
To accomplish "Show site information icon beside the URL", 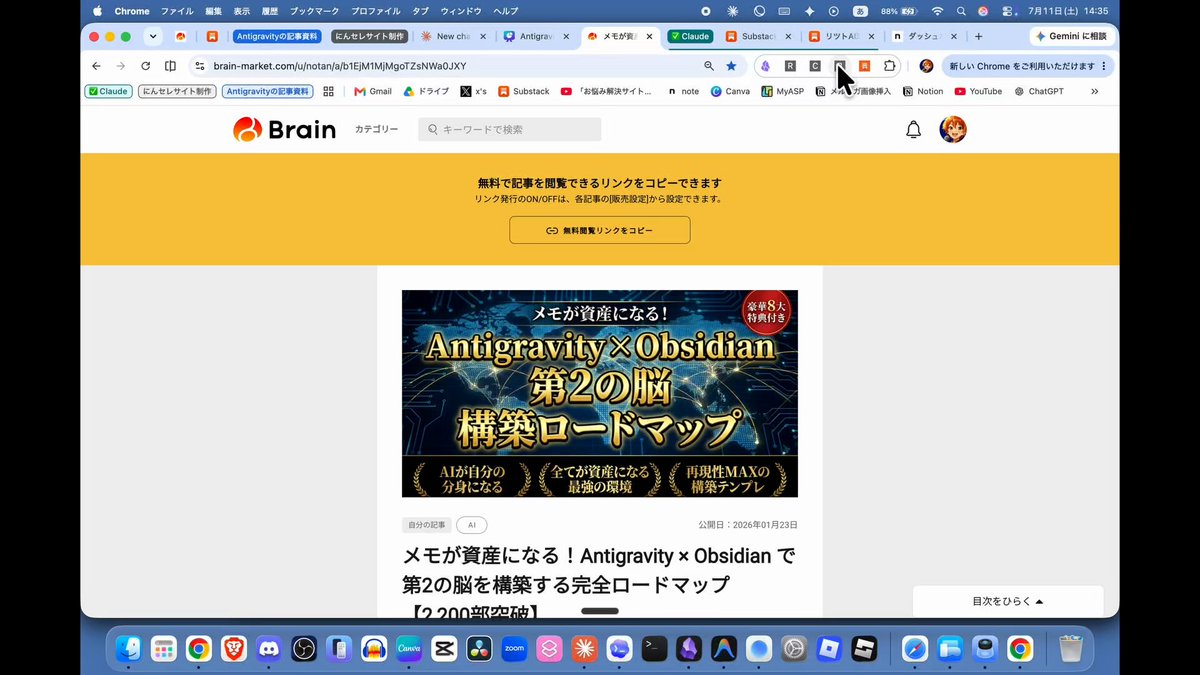I will point(200,66).
